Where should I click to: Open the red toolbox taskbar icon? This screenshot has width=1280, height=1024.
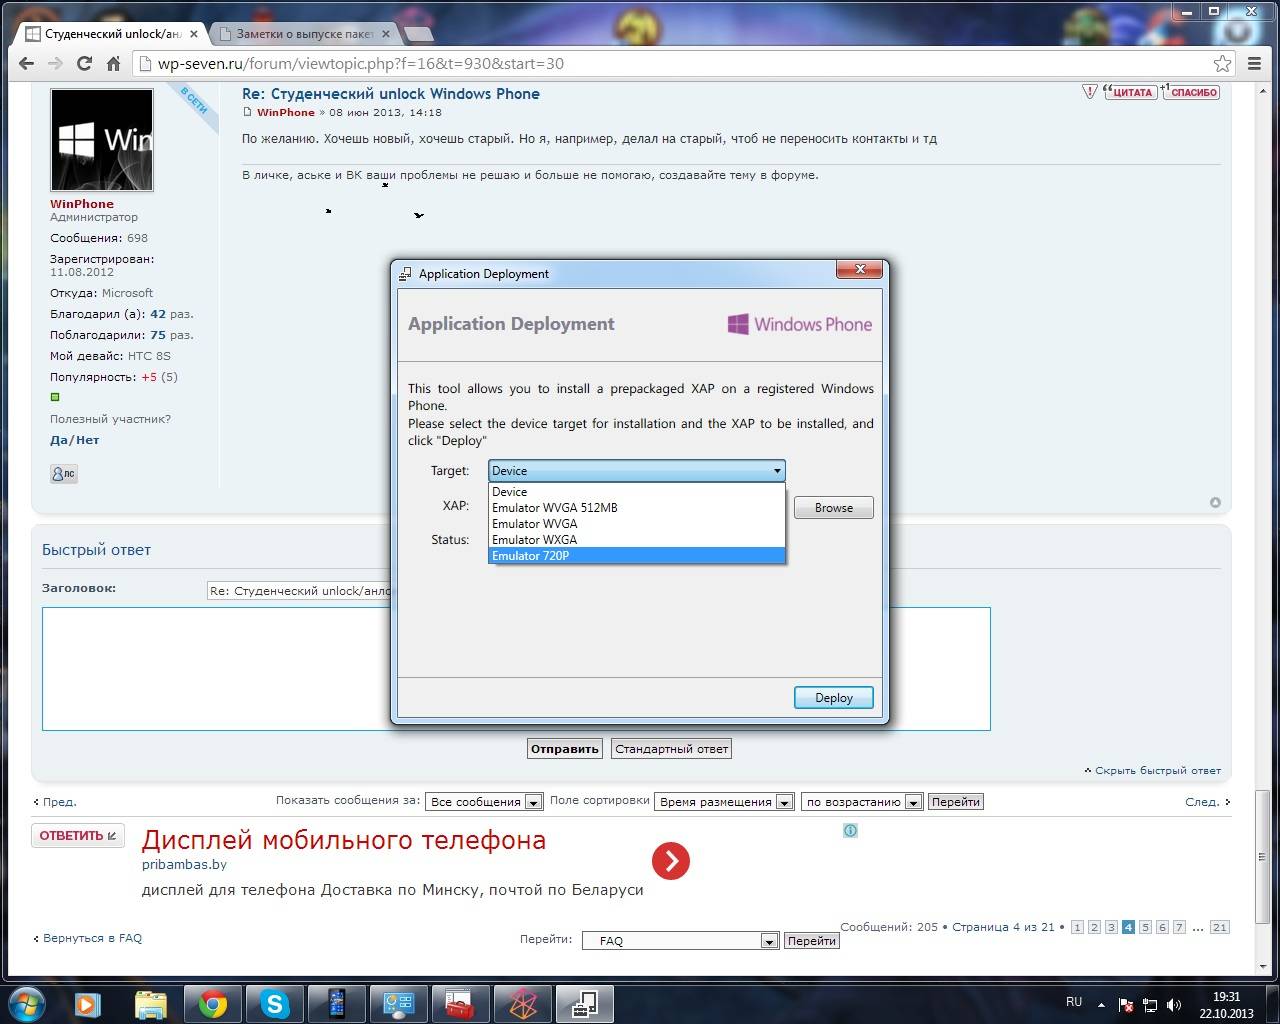460,1003
